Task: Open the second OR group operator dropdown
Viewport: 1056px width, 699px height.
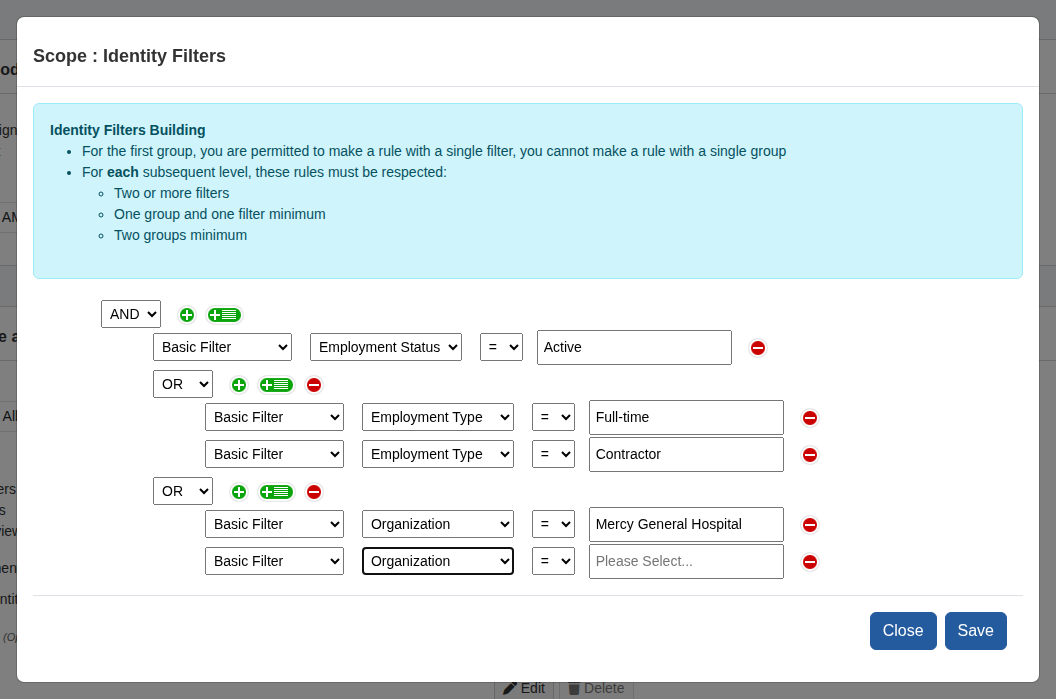Action: pos(183,491)
